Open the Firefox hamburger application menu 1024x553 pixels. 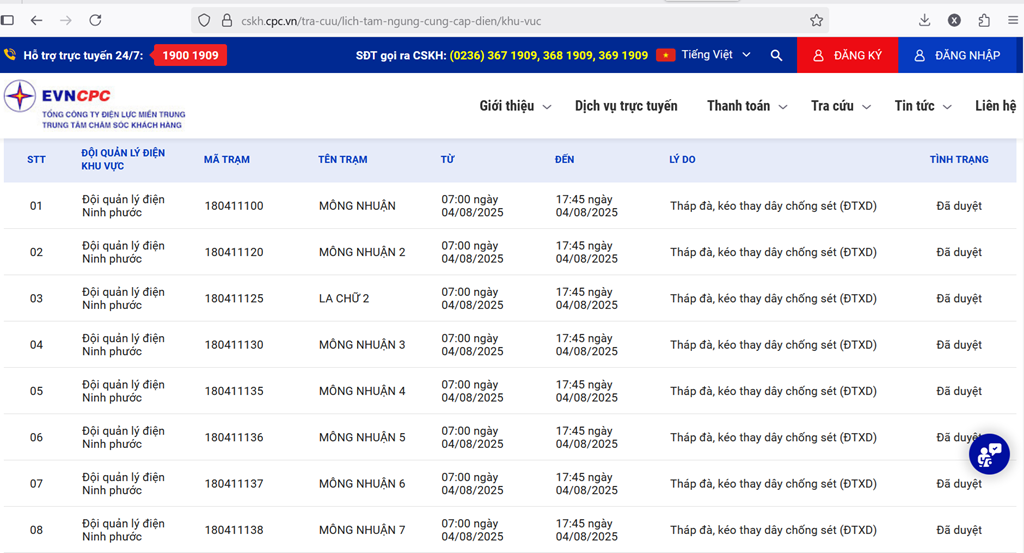1012,20
